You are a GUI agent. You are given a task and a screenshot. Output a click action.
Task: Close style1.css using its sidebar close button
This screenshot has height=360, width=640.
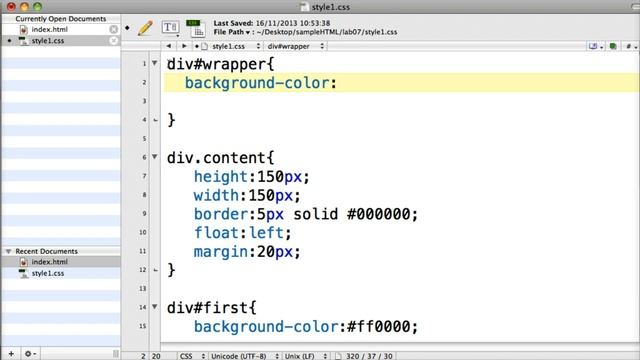pos(113,40)
